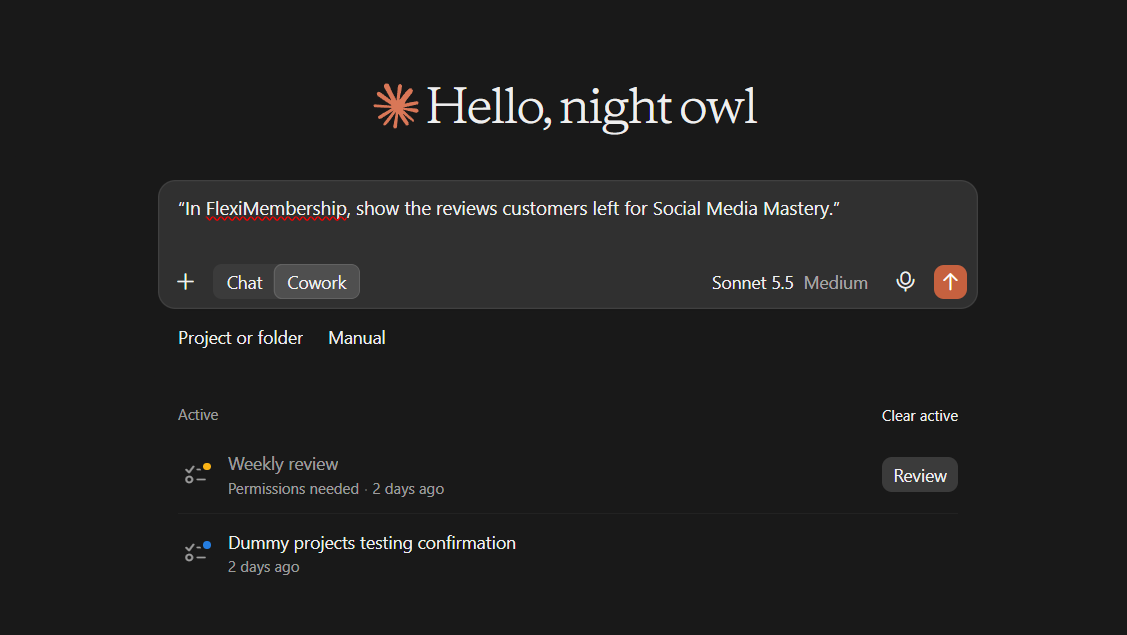Choose a Project or folder
Image resolution: width=1127 pixels, height=635 pixels.
(x=240, y=338)
